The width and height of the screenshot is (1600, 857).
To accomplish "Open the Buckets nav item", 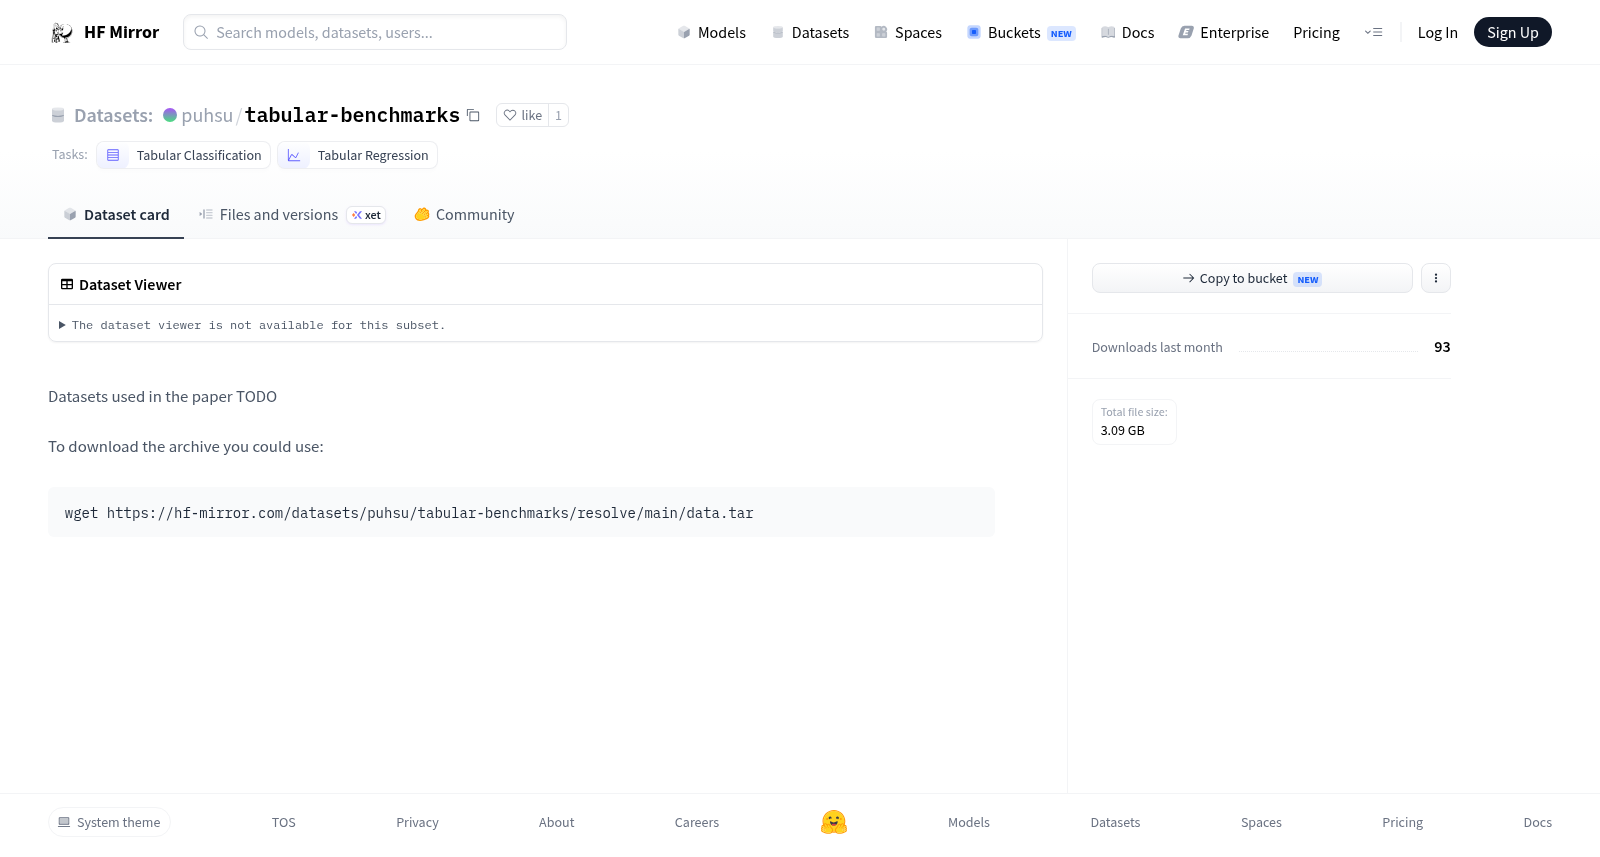I will 1021,33.
